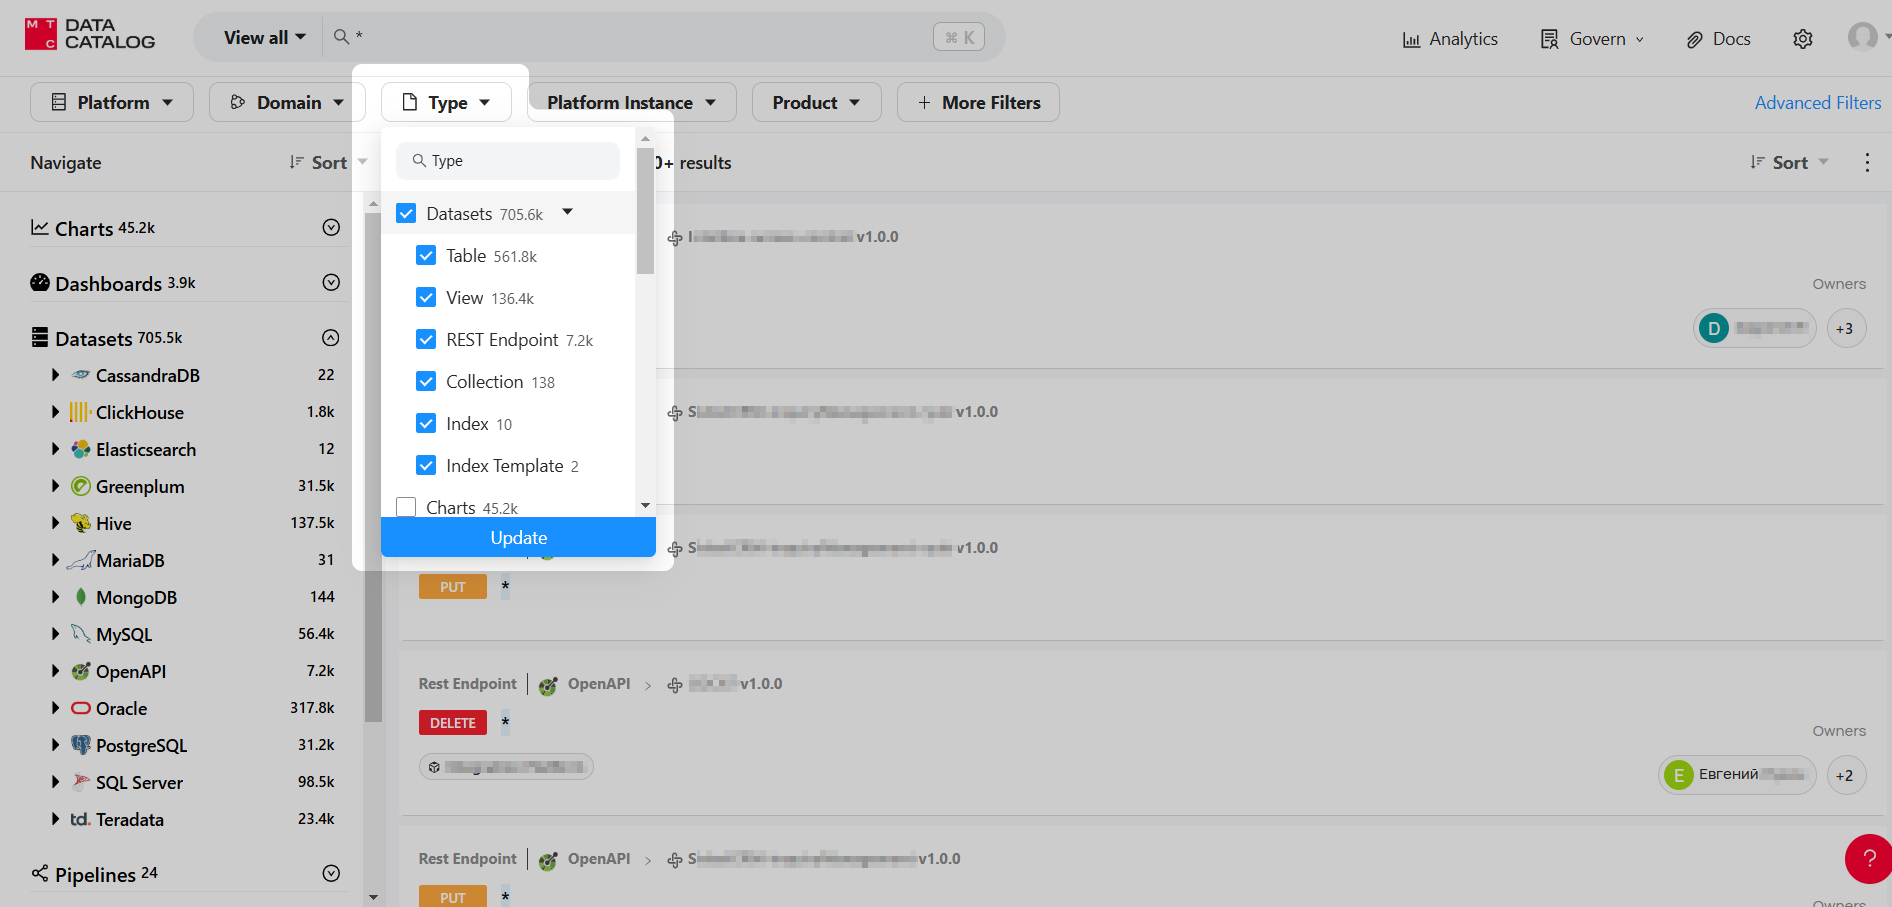Image resolution: width=1892 pixels, height=907 pixels.
Task: Click the Type search field
Action: [508, 161]
